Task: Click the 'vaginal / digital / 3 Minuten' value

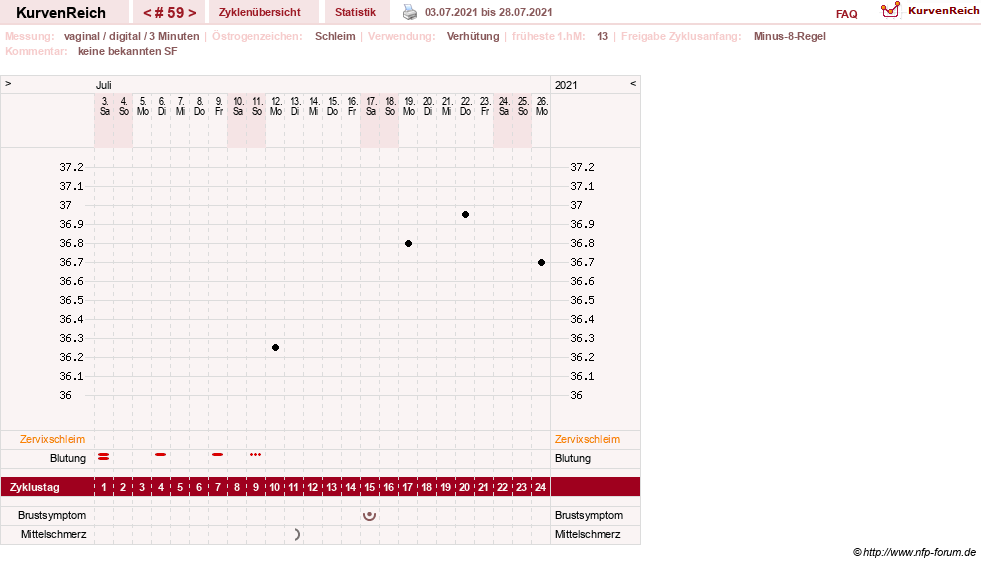Action: (x=131, y=36)
